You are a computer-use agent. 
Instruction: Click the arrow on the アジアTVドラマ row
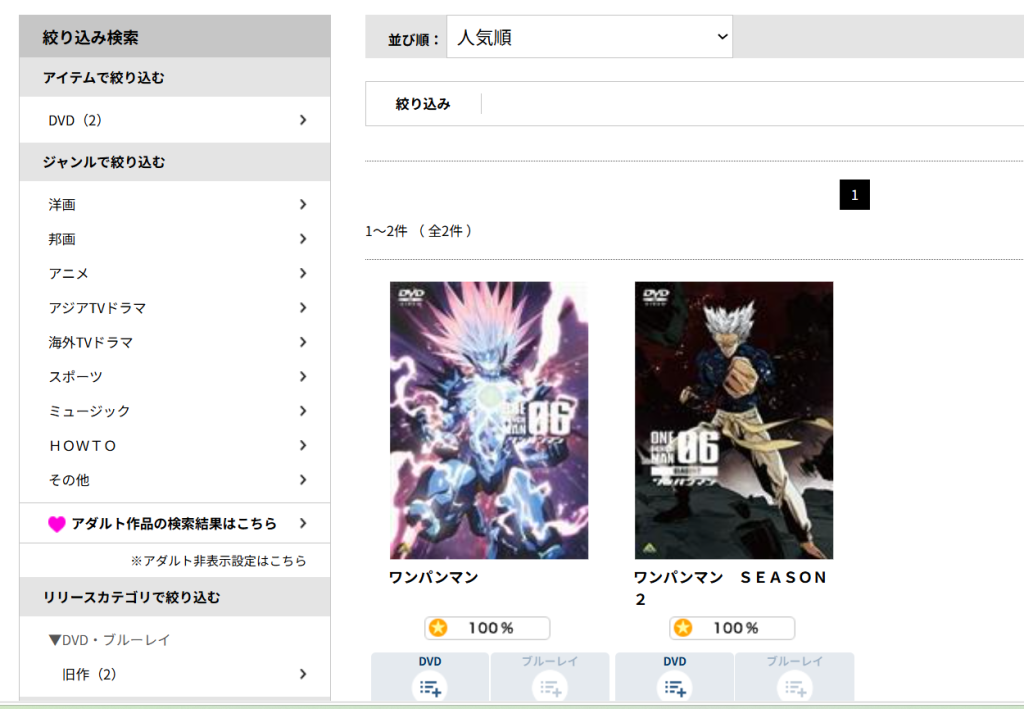coord(303,307)
